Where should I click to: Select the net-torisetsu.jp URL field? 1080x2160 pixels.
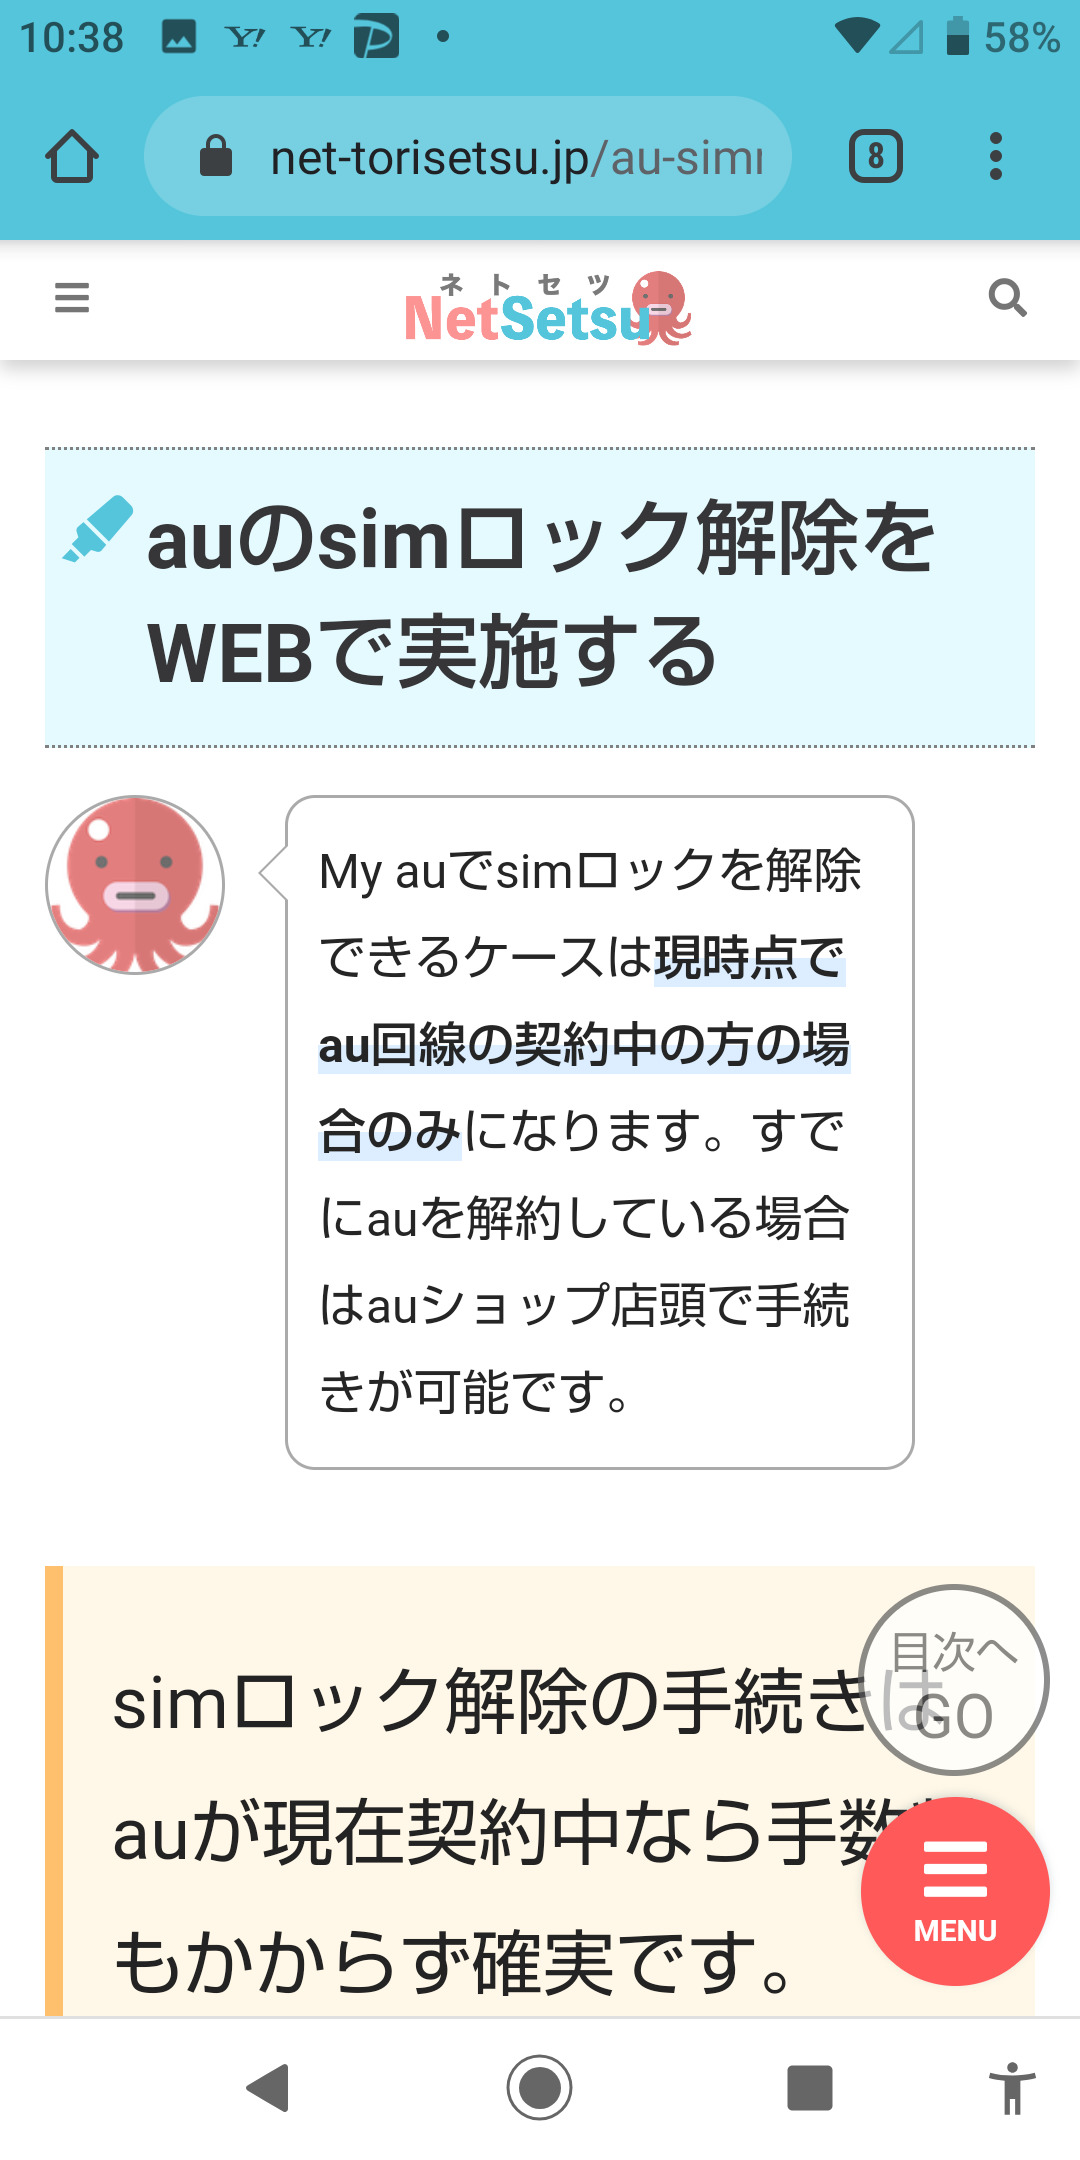(x=468, y=157)
